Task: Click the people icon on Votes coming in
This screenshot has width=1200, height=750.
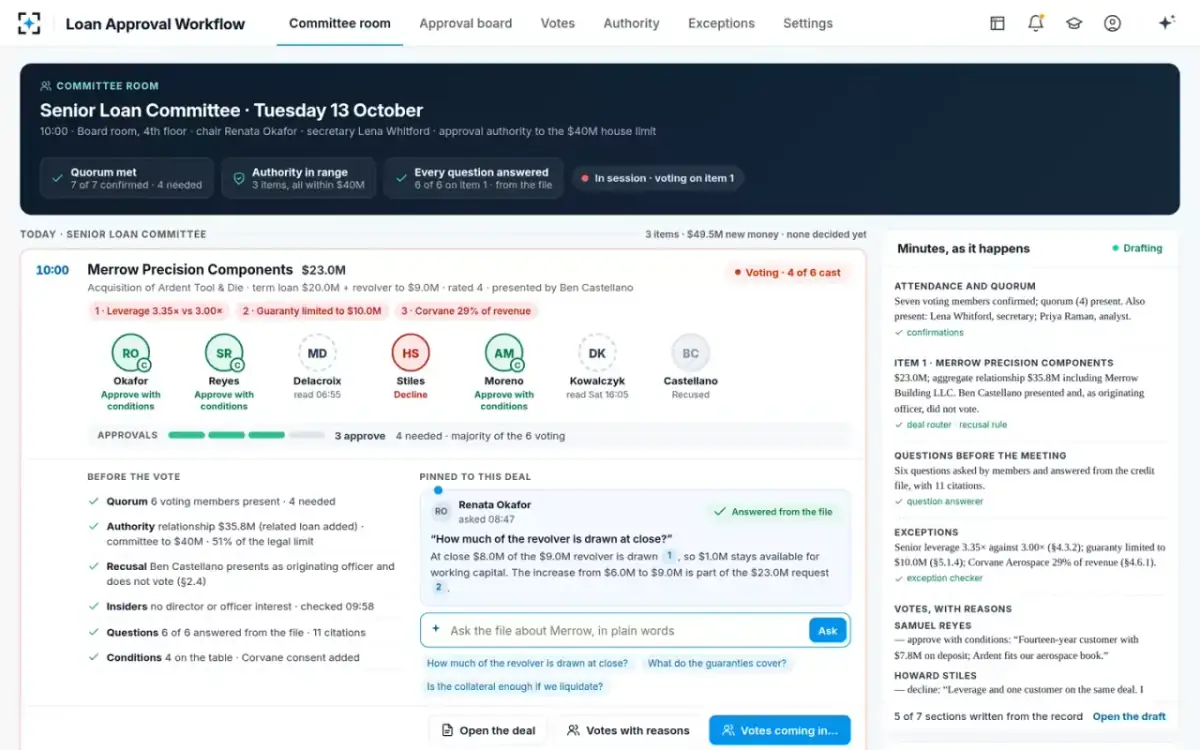Action: [728, 730]
